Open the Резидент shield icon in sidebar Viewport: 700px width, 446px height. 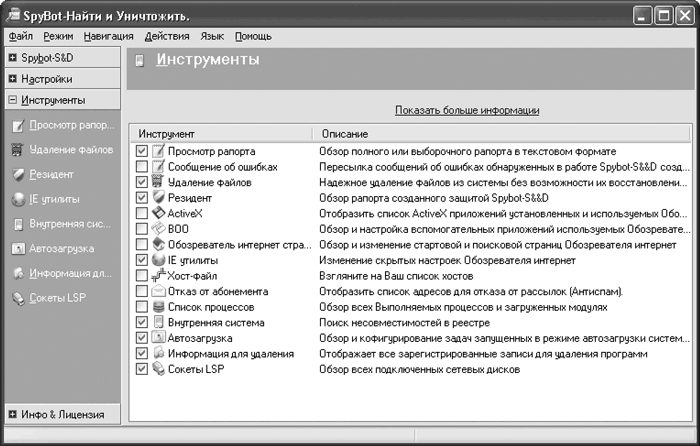point(18,175)
